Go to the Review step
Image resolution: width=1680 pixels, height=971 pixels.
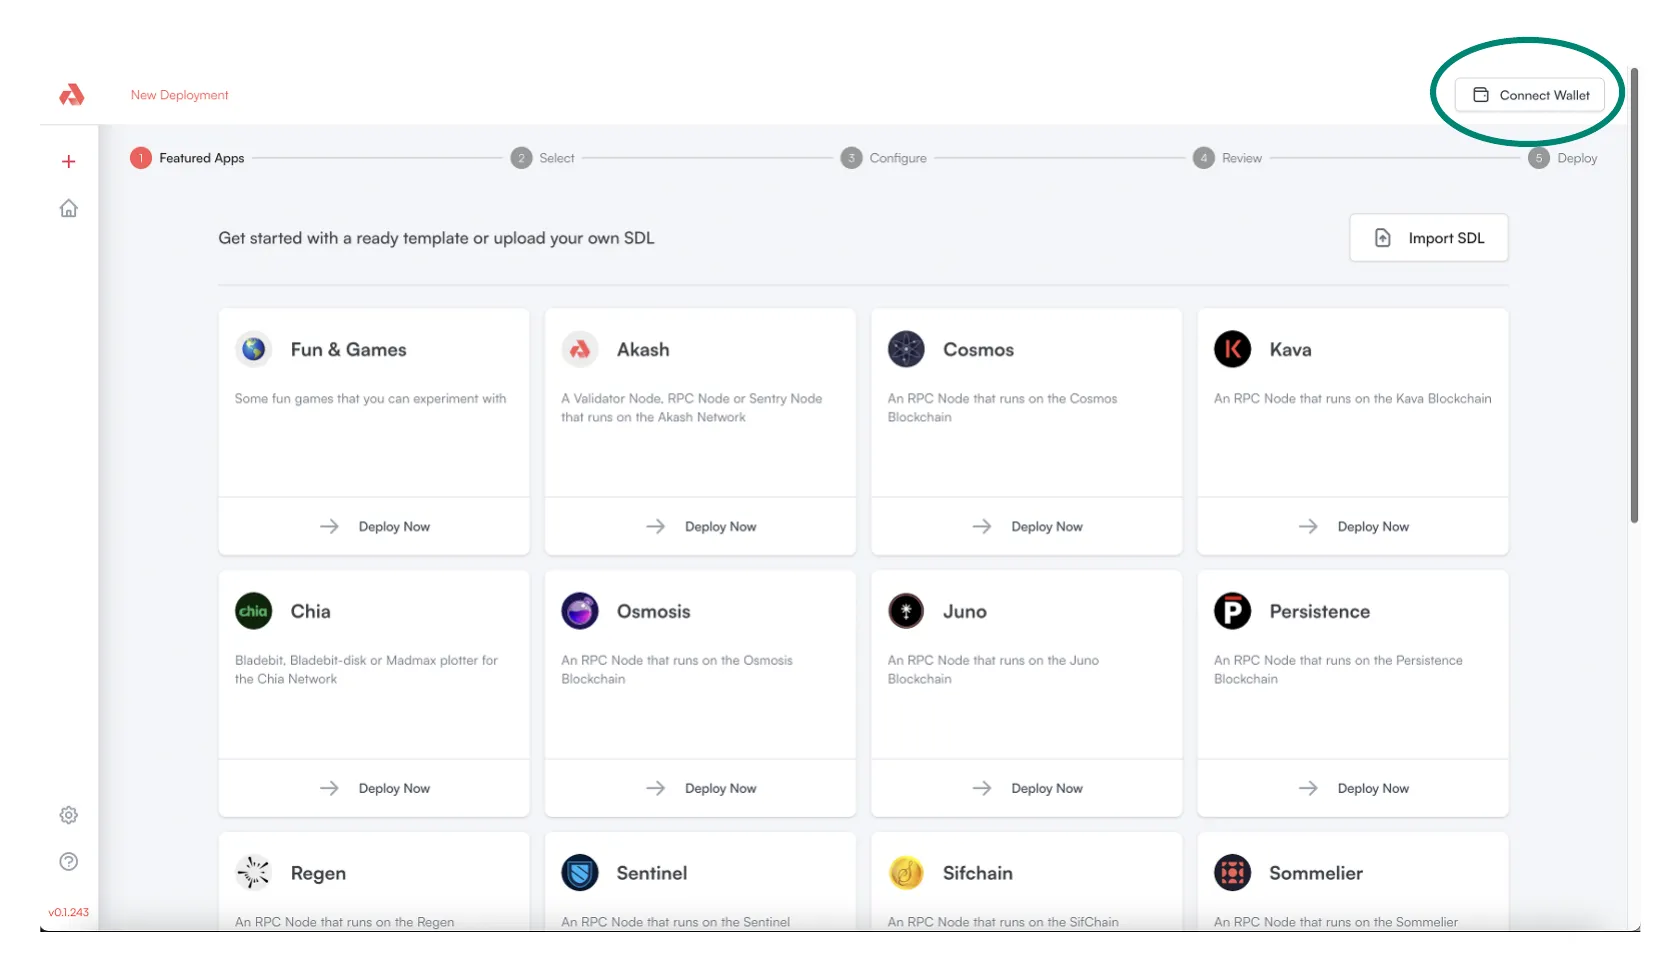tap(1229, 158)
